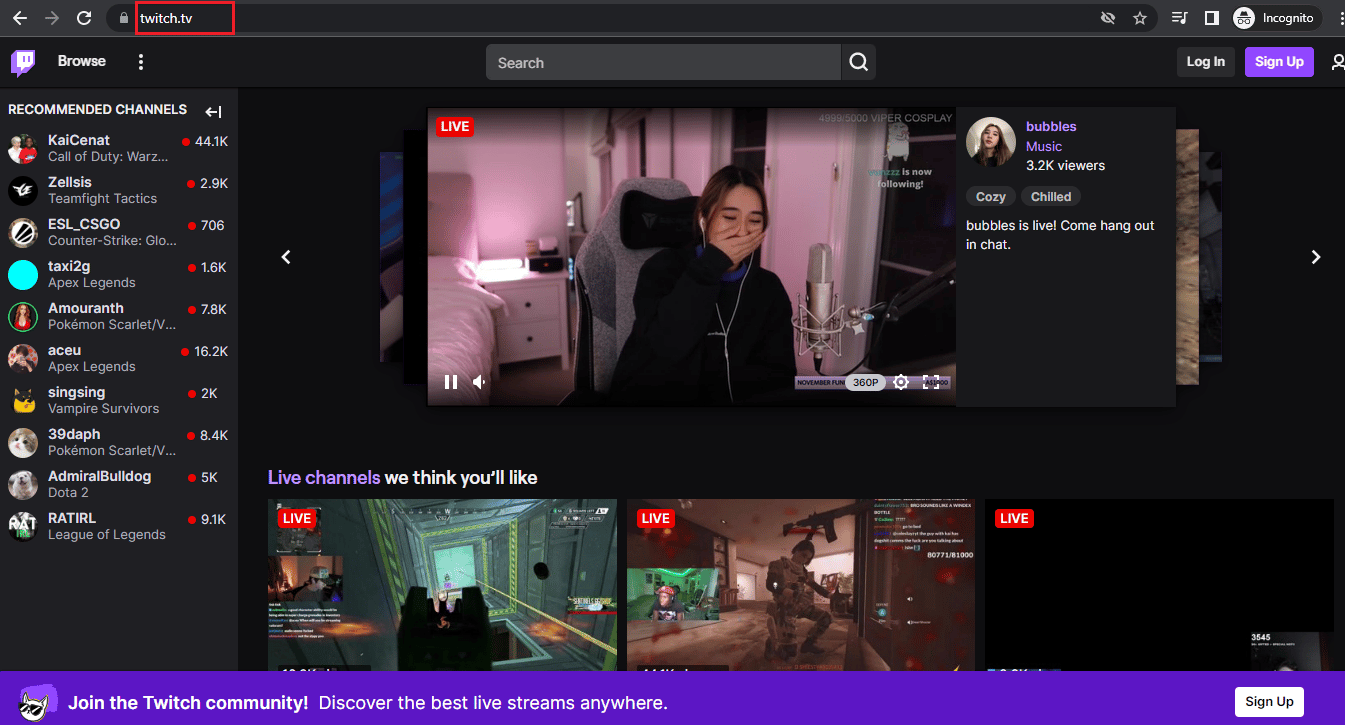Click the Twitch logo home icon
The height and width of the screenshot is (725, 1345).
point(23,62)
